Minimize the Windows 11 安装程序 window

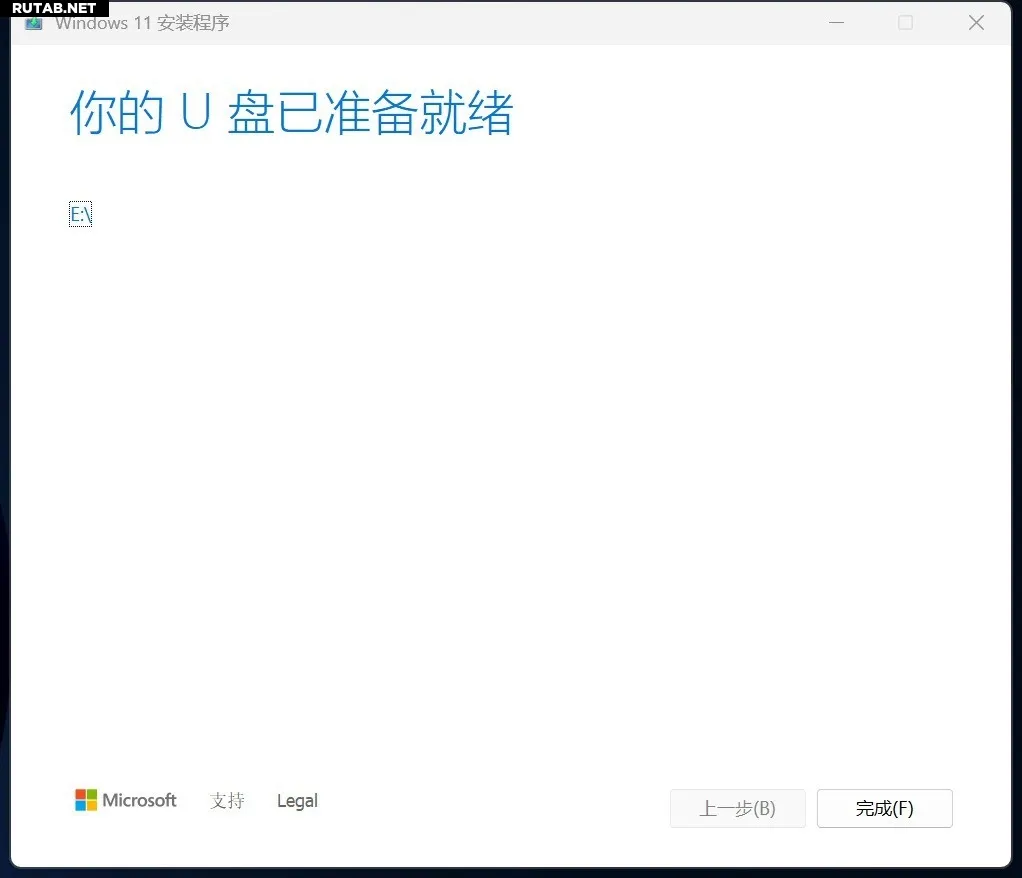[836, 23]
